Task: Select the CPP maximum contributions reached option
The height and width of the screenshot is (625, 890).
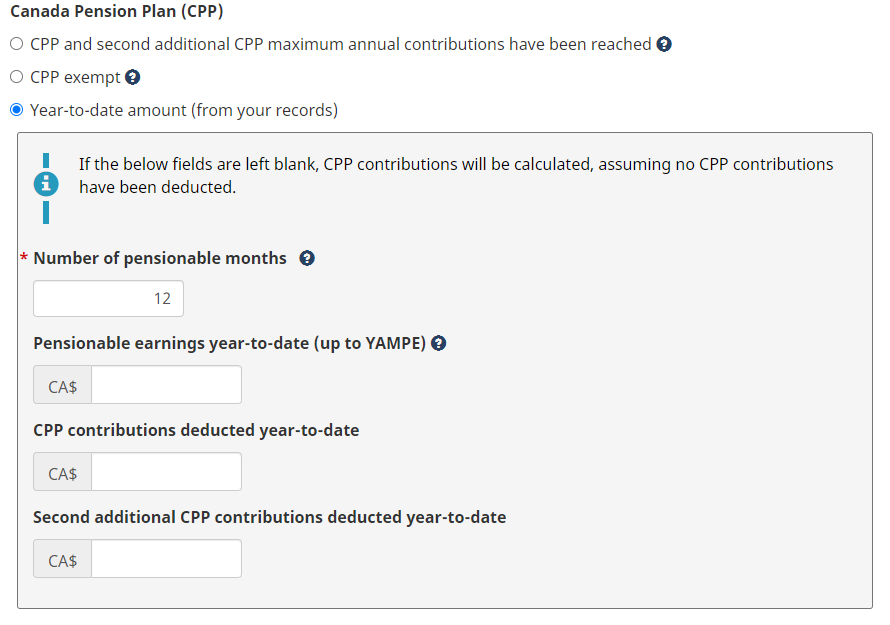Action: point(16,44)
